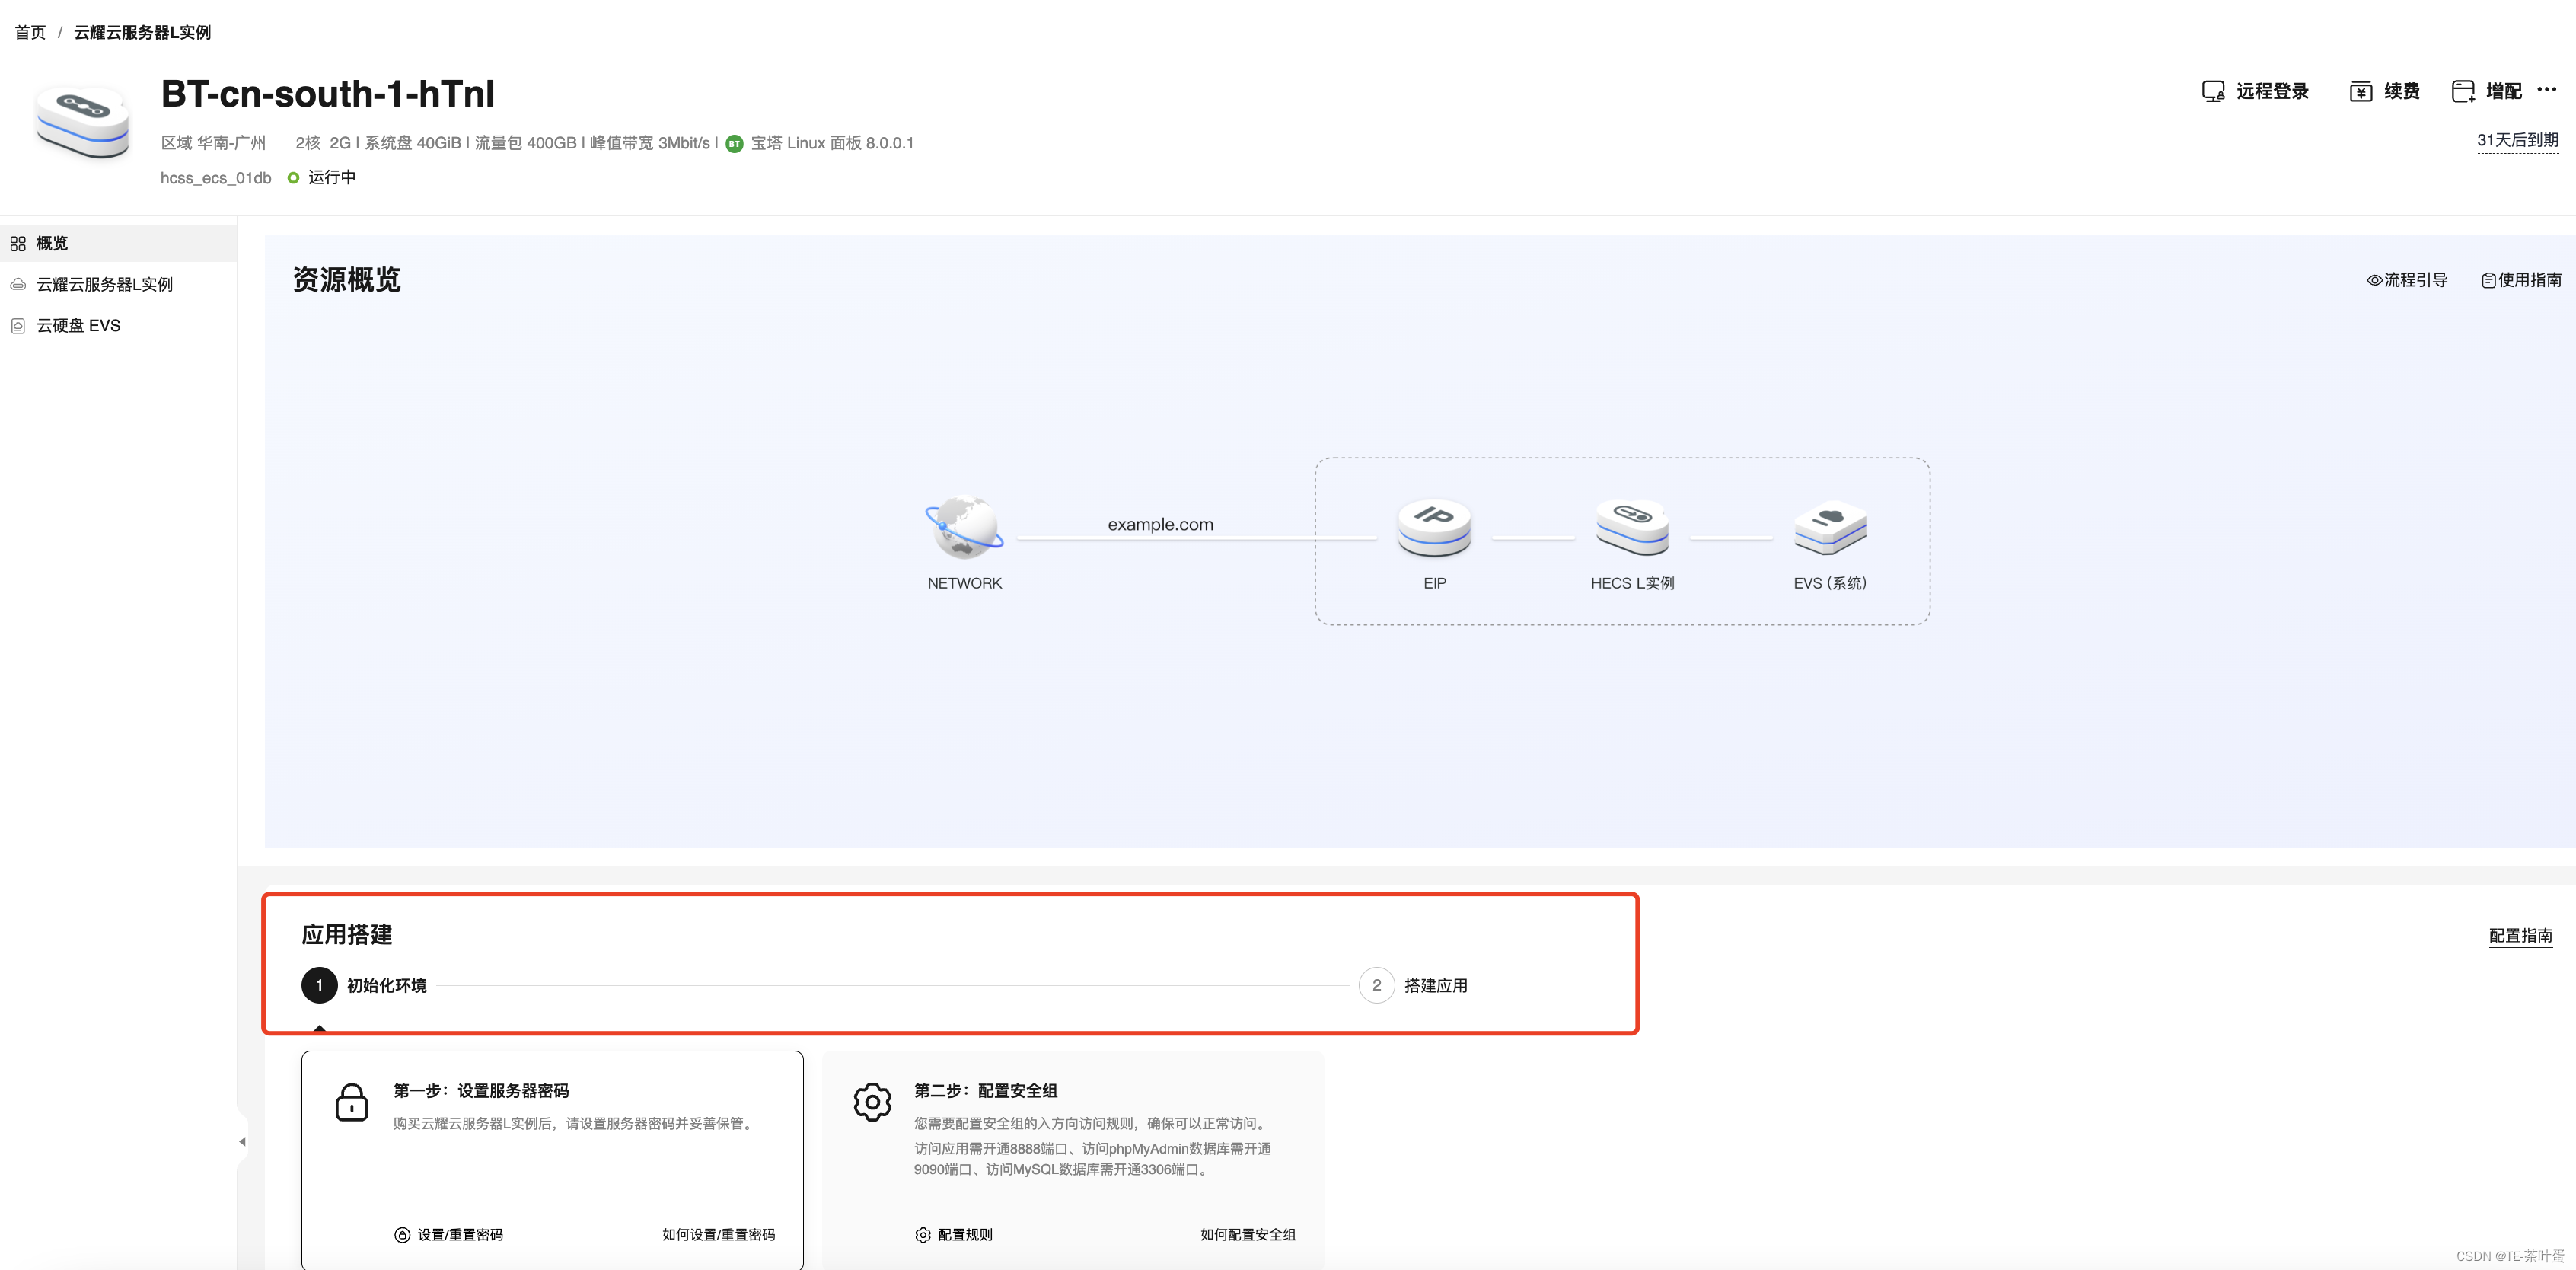Click the gear icon in step two
Viewport: 2576px width, 1270px height.
(x=872, y=1102)
